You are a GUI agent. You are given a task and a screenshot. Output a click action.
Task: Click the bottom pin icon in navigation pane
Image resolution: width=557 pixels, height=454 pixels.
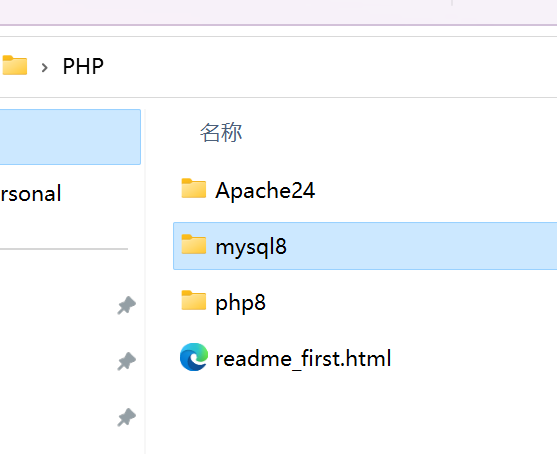[126, 418]
